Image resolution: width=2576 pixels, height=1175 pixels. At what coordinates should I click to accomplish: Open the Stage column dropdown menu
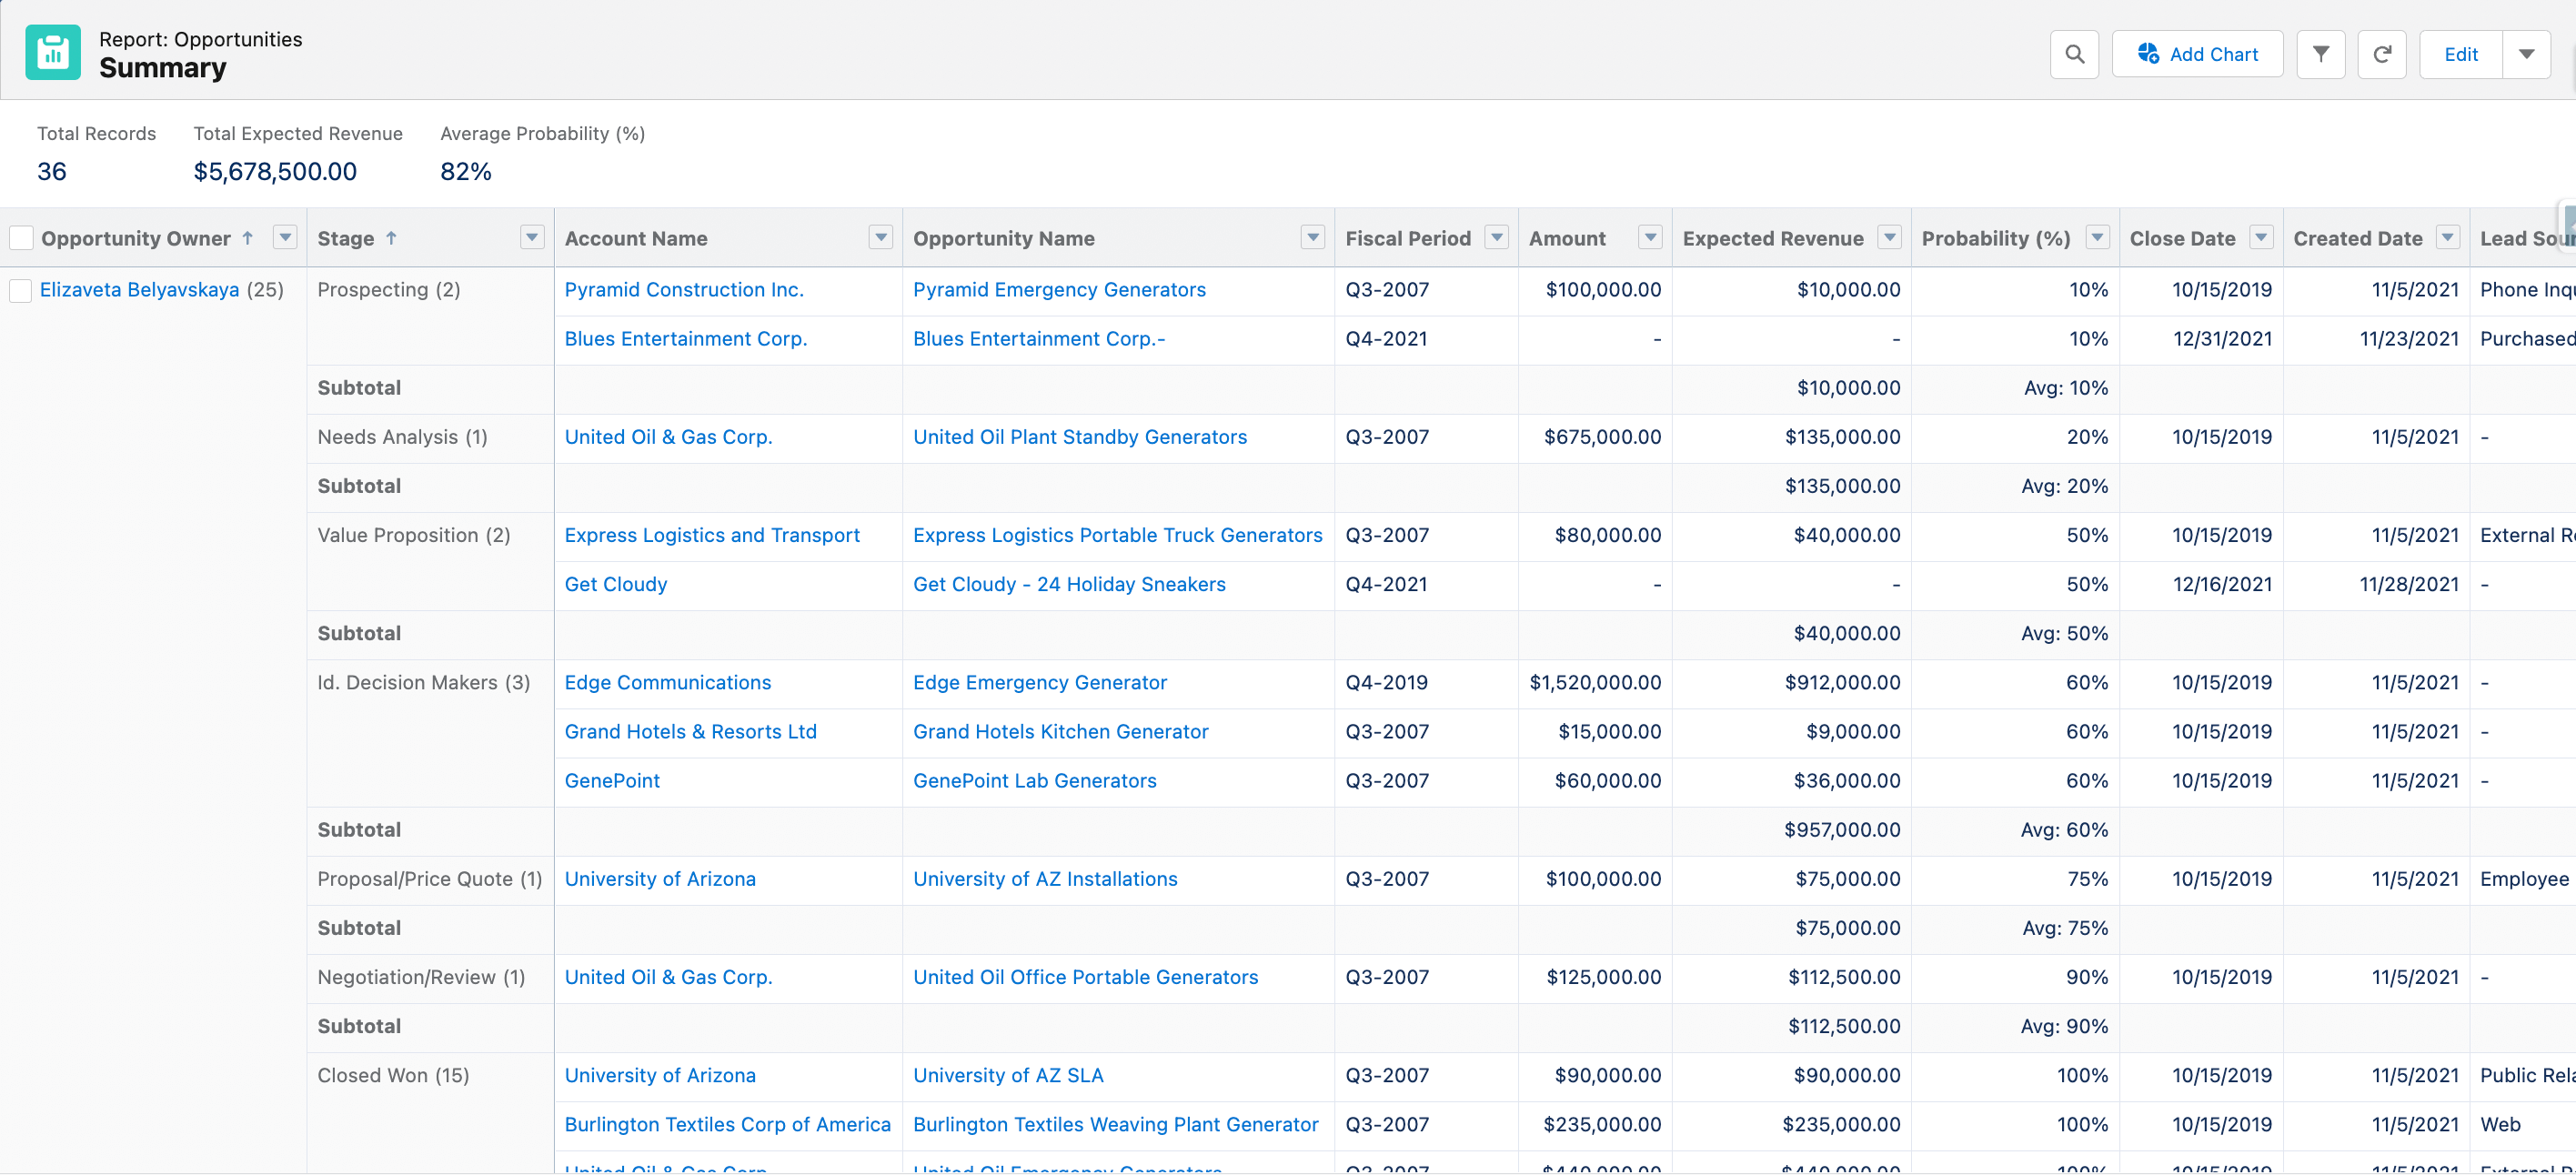pyautogui.click(x=532, y=237)
